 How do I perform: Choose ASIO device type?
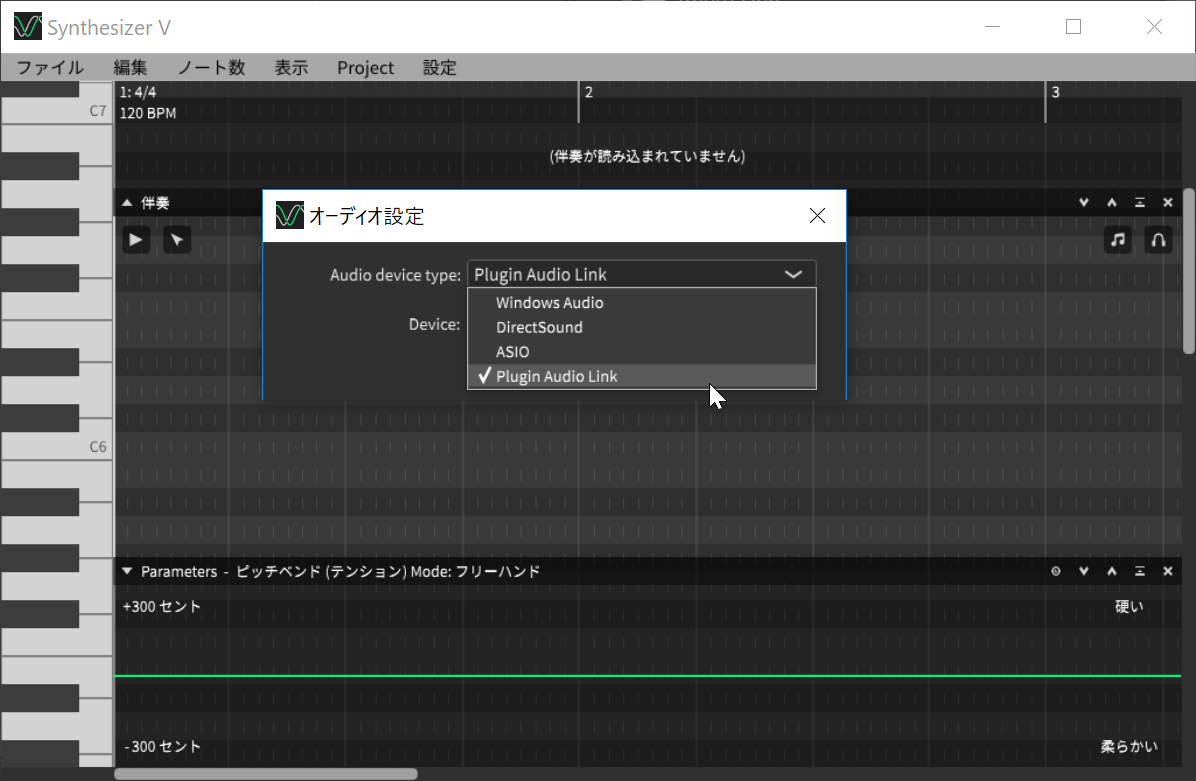[x=641, y=352]
